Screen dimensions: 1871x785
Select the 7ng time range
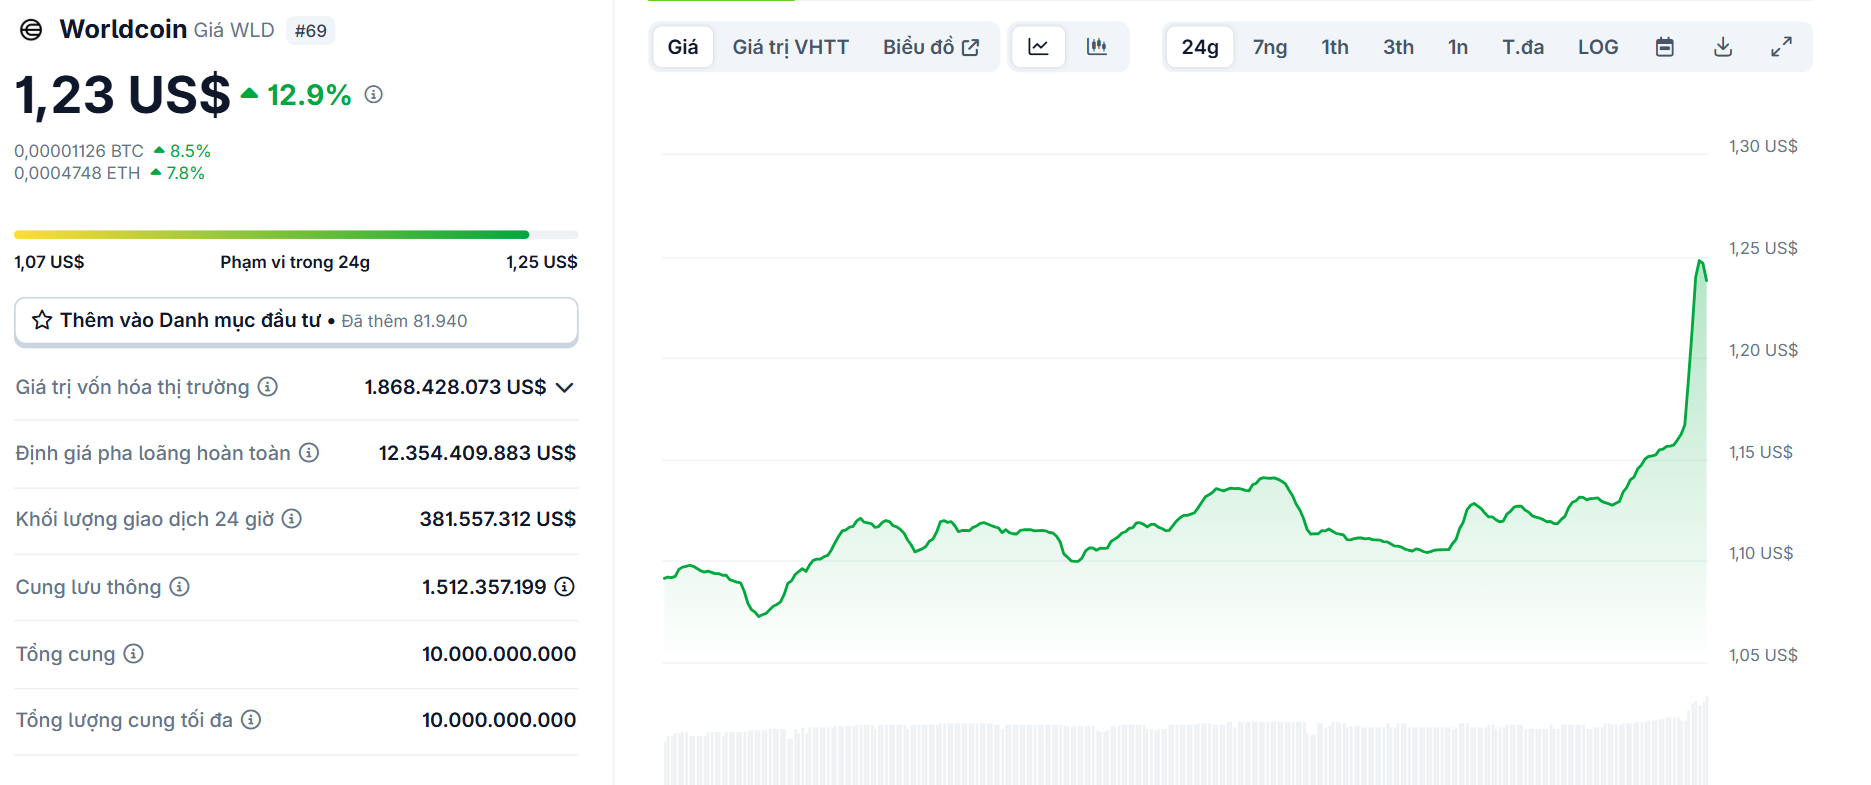click(x=1270, y=47)
